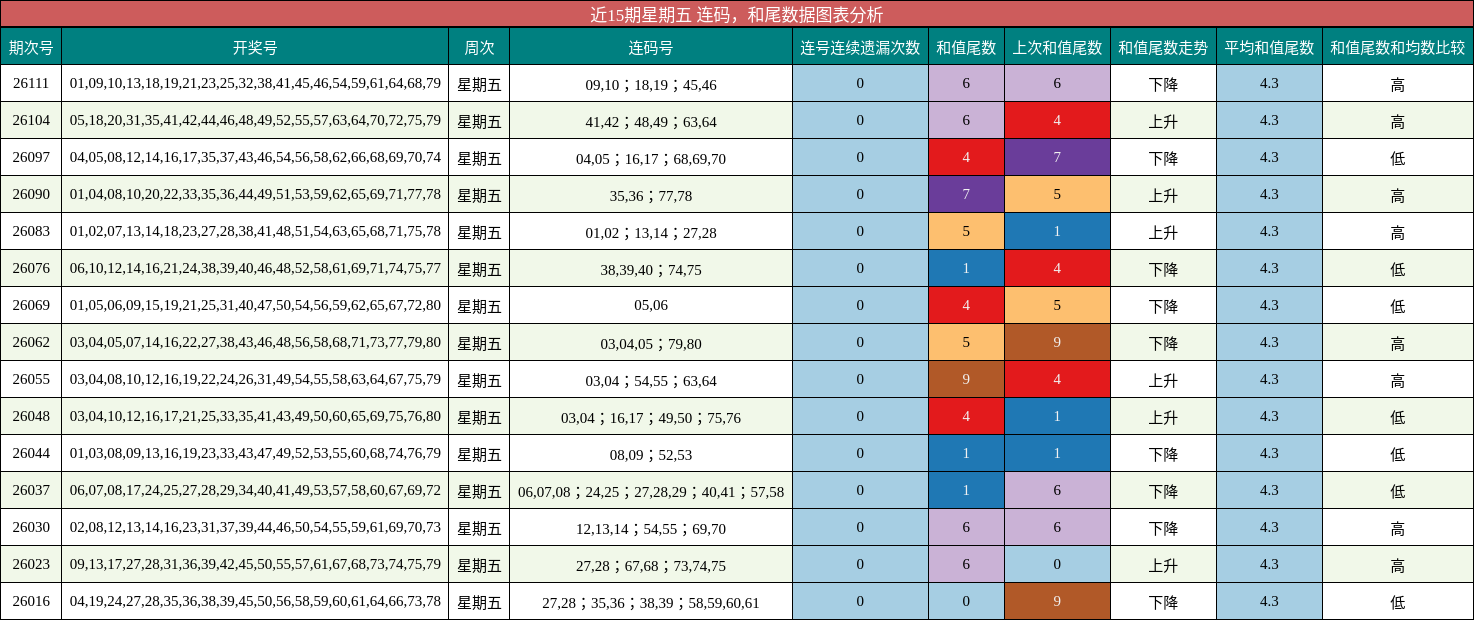This screenshot has width=1474, height=620.
Task: Select period number 26016
Action: 31,602
